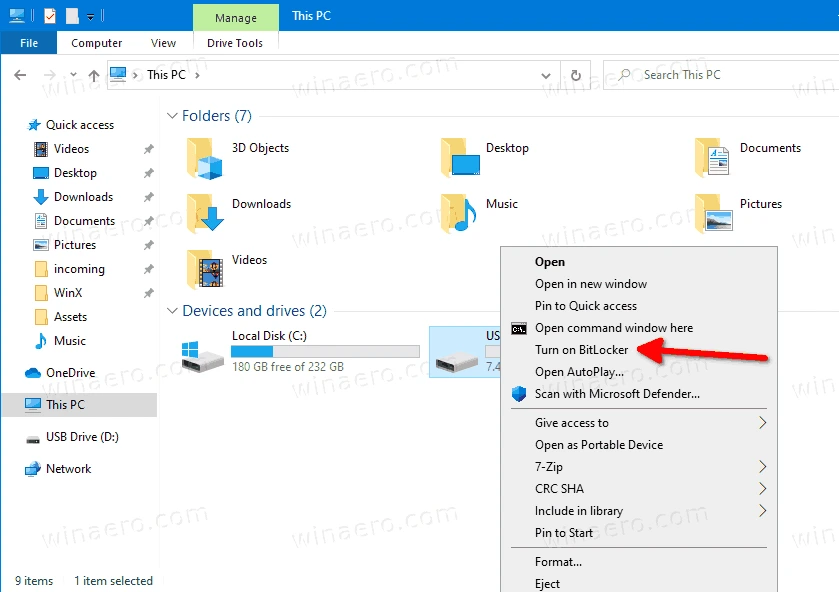Open Downloads in Quick access

tap(83, 197)
